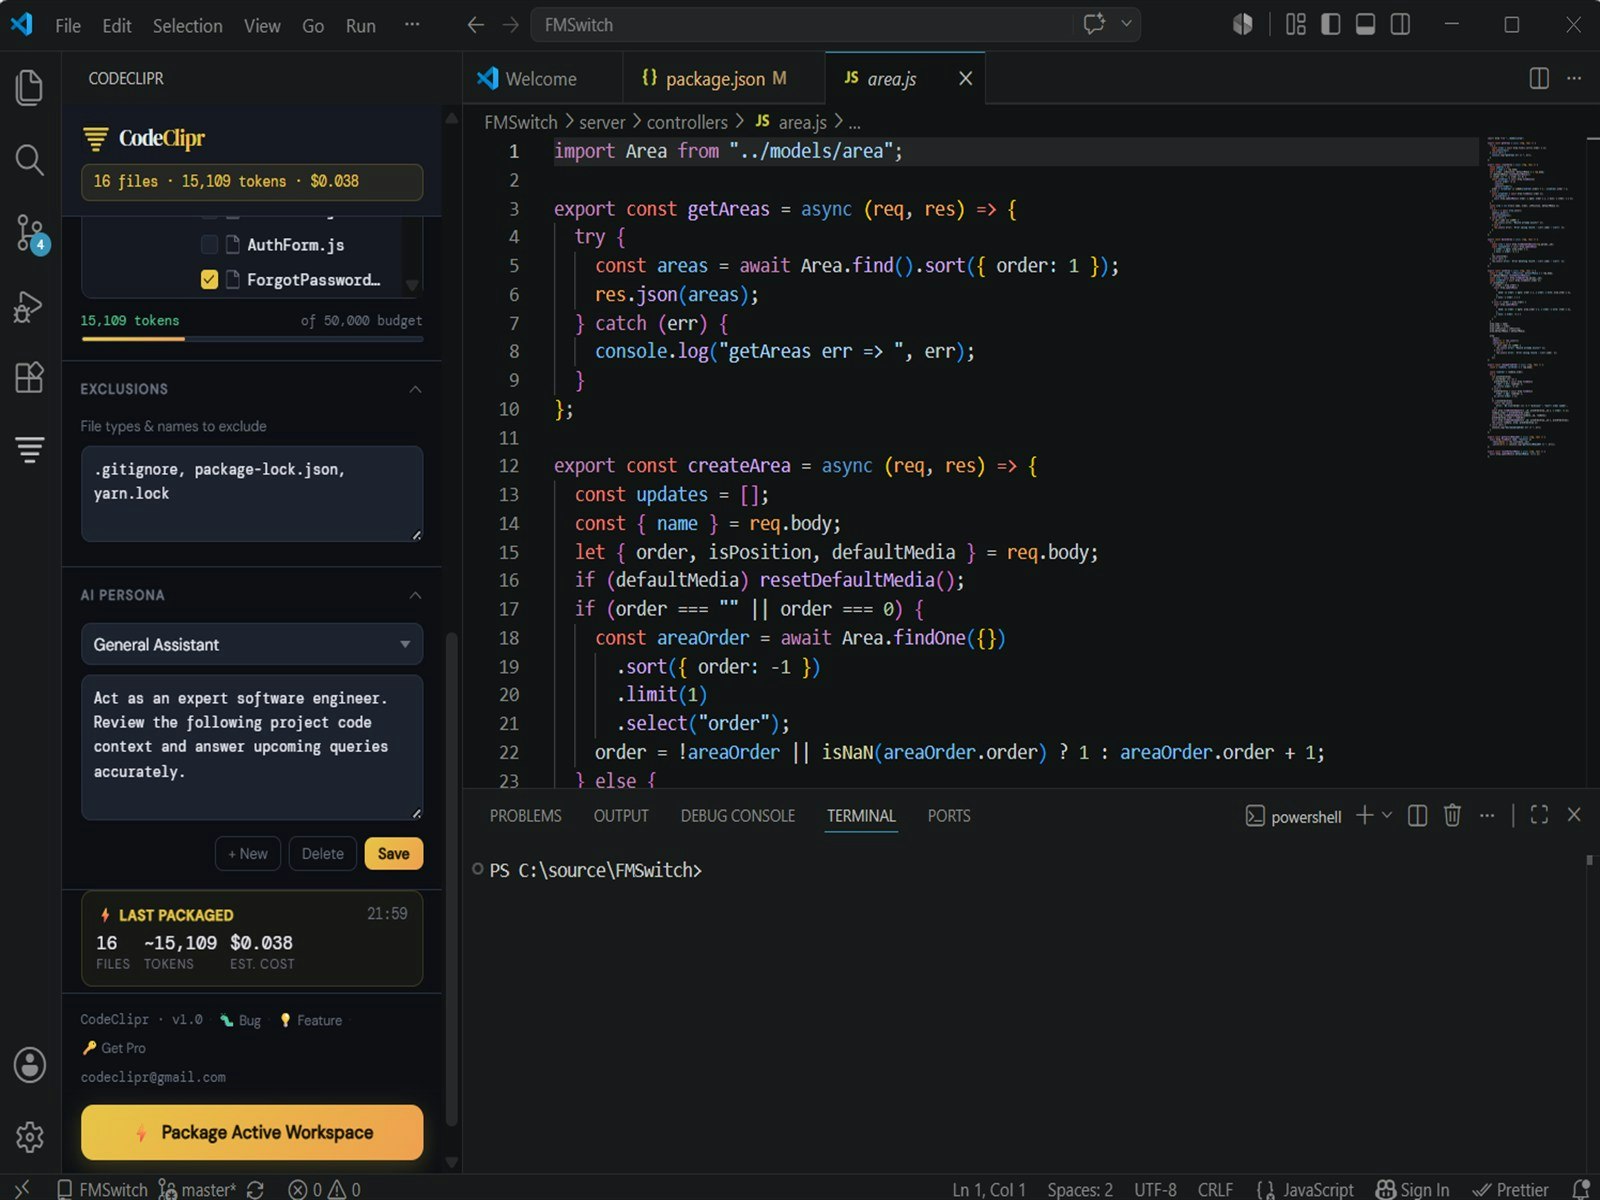Open the Manage gear icon
Screen dimensions: 1600x1200
coord(30,1136)
